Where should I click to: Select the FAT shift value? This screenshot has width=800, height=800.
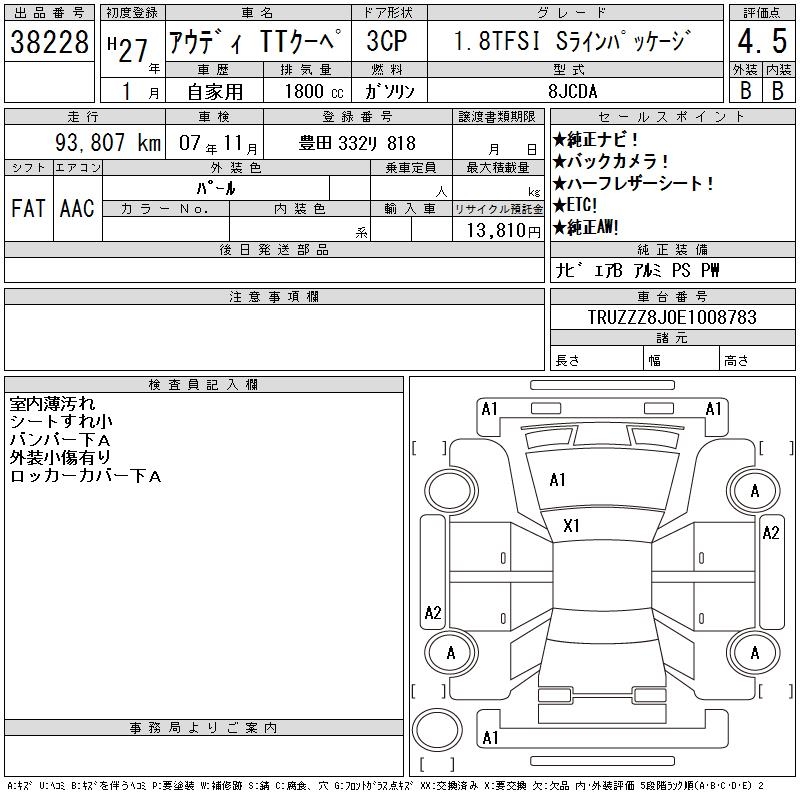point(29,208)
